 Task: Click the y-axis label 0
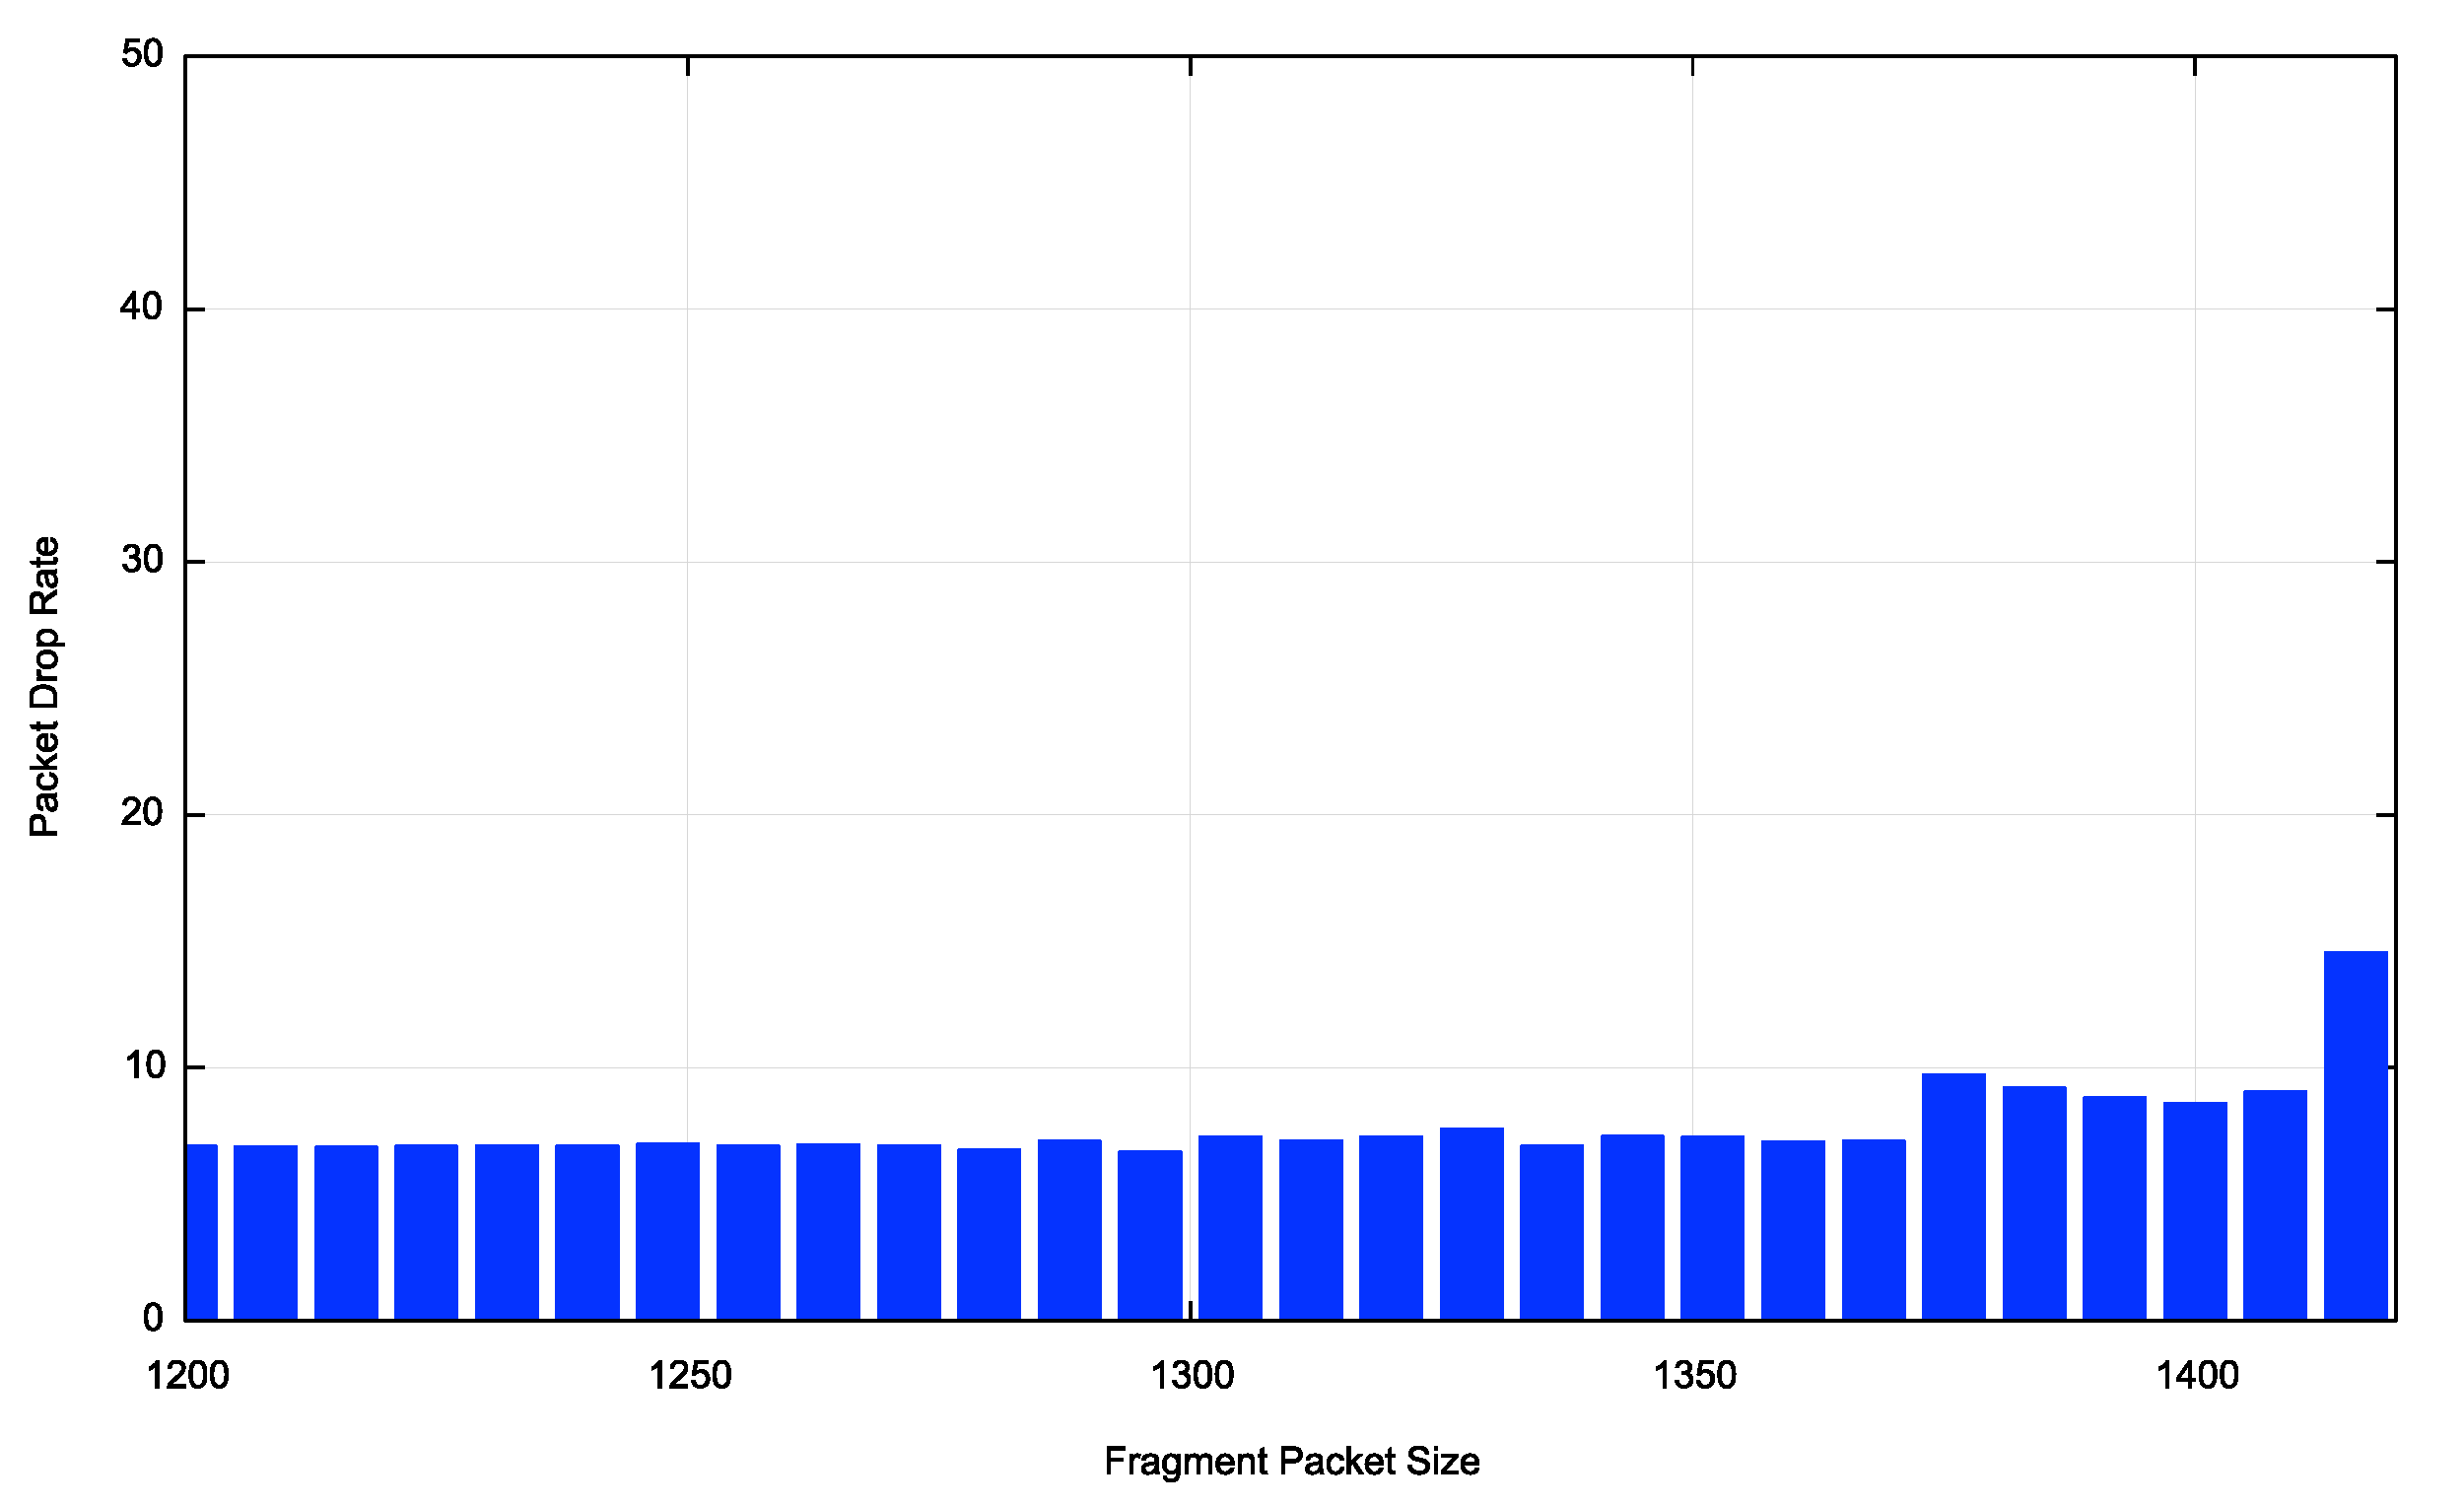tap(153, 1318)
